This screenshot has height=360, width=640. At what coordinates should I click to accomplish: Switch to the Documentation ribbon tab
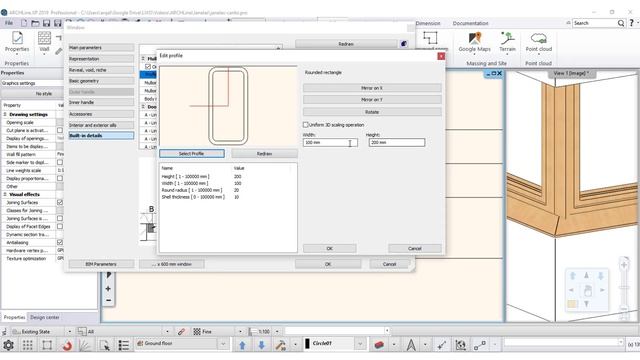470,23
